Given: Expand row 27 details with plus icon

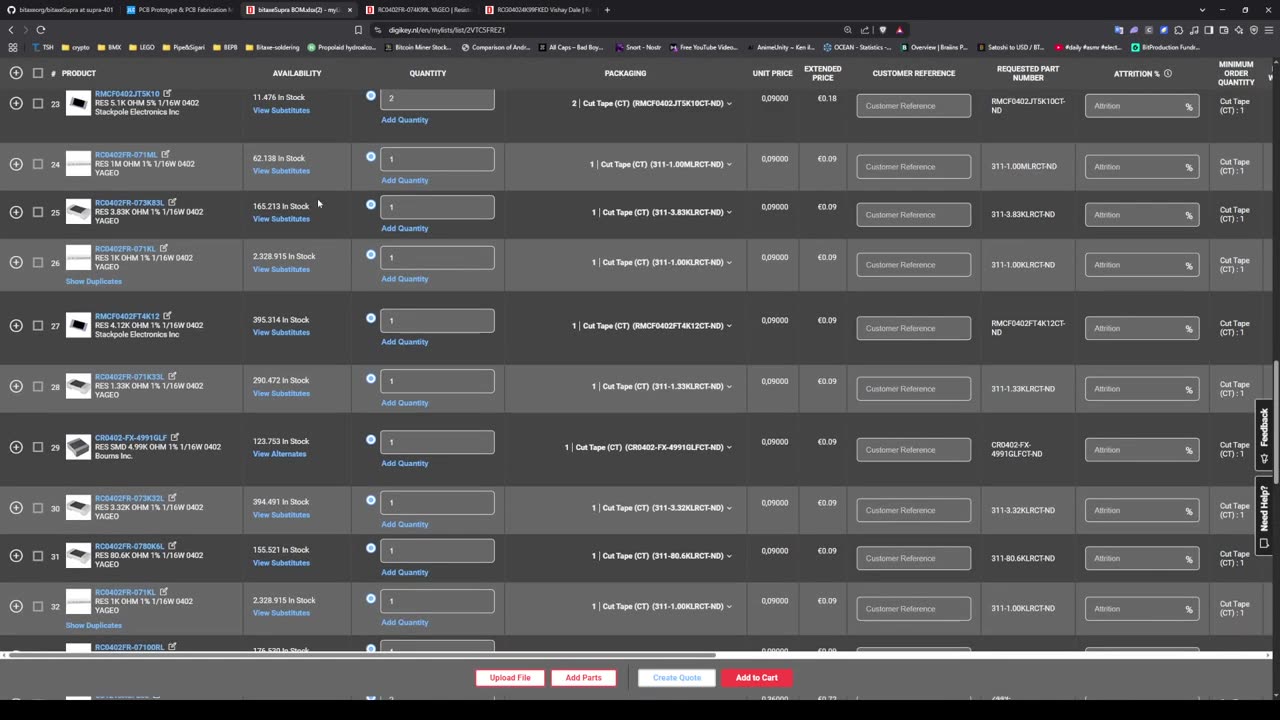Looking at the screenshot, I should [x=16, y=325].
